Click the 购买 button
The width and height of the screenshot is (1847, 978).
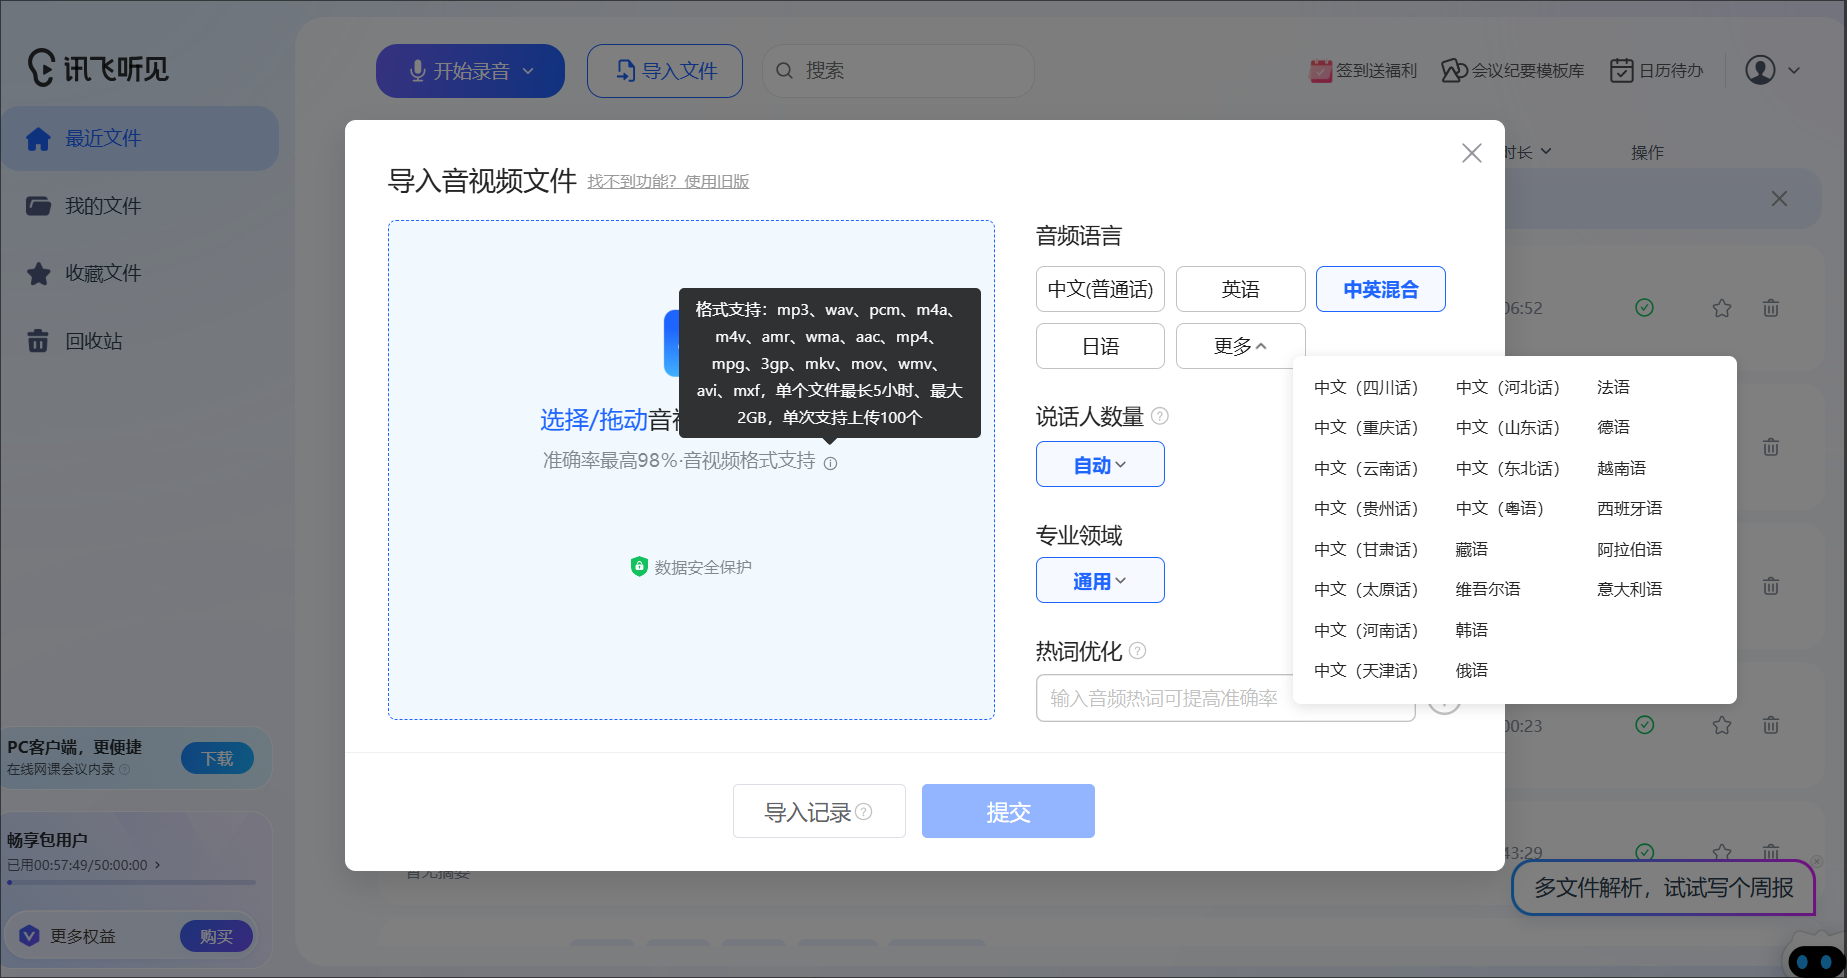216,936
